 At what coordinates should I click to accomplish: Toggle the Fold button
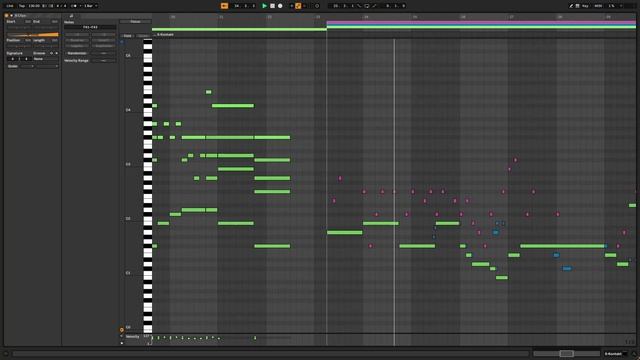[x=128, y=36]
